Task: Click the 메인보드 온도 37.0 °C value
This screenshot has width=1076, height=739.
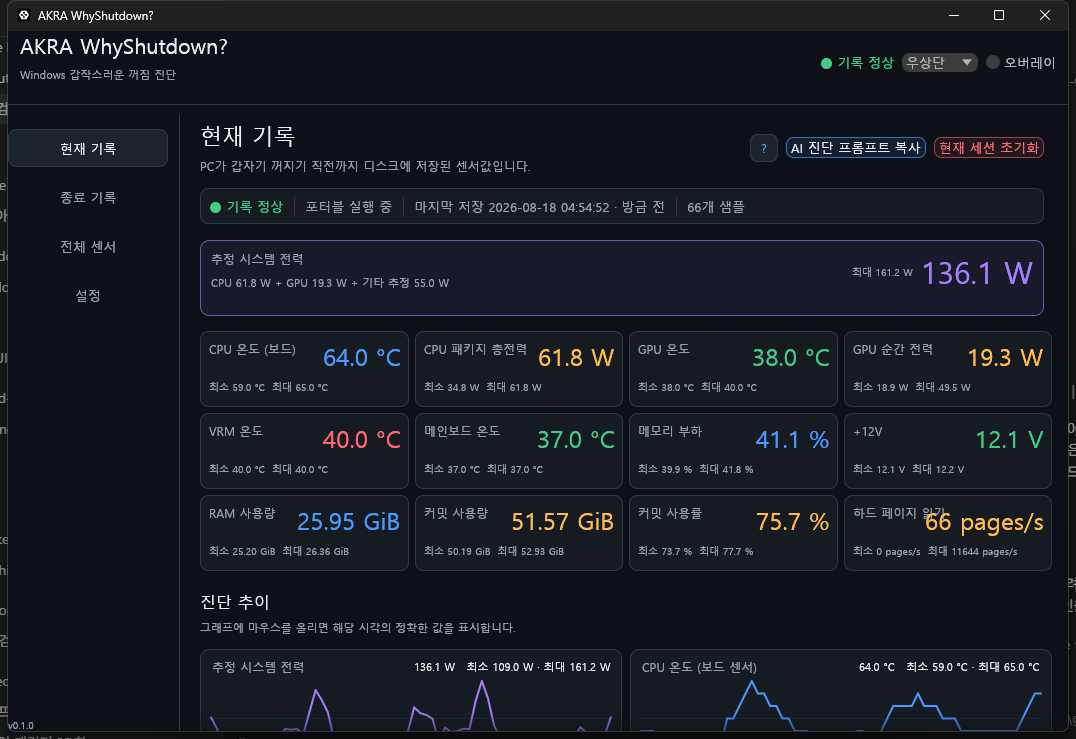Action: click(x=576, y=440)
